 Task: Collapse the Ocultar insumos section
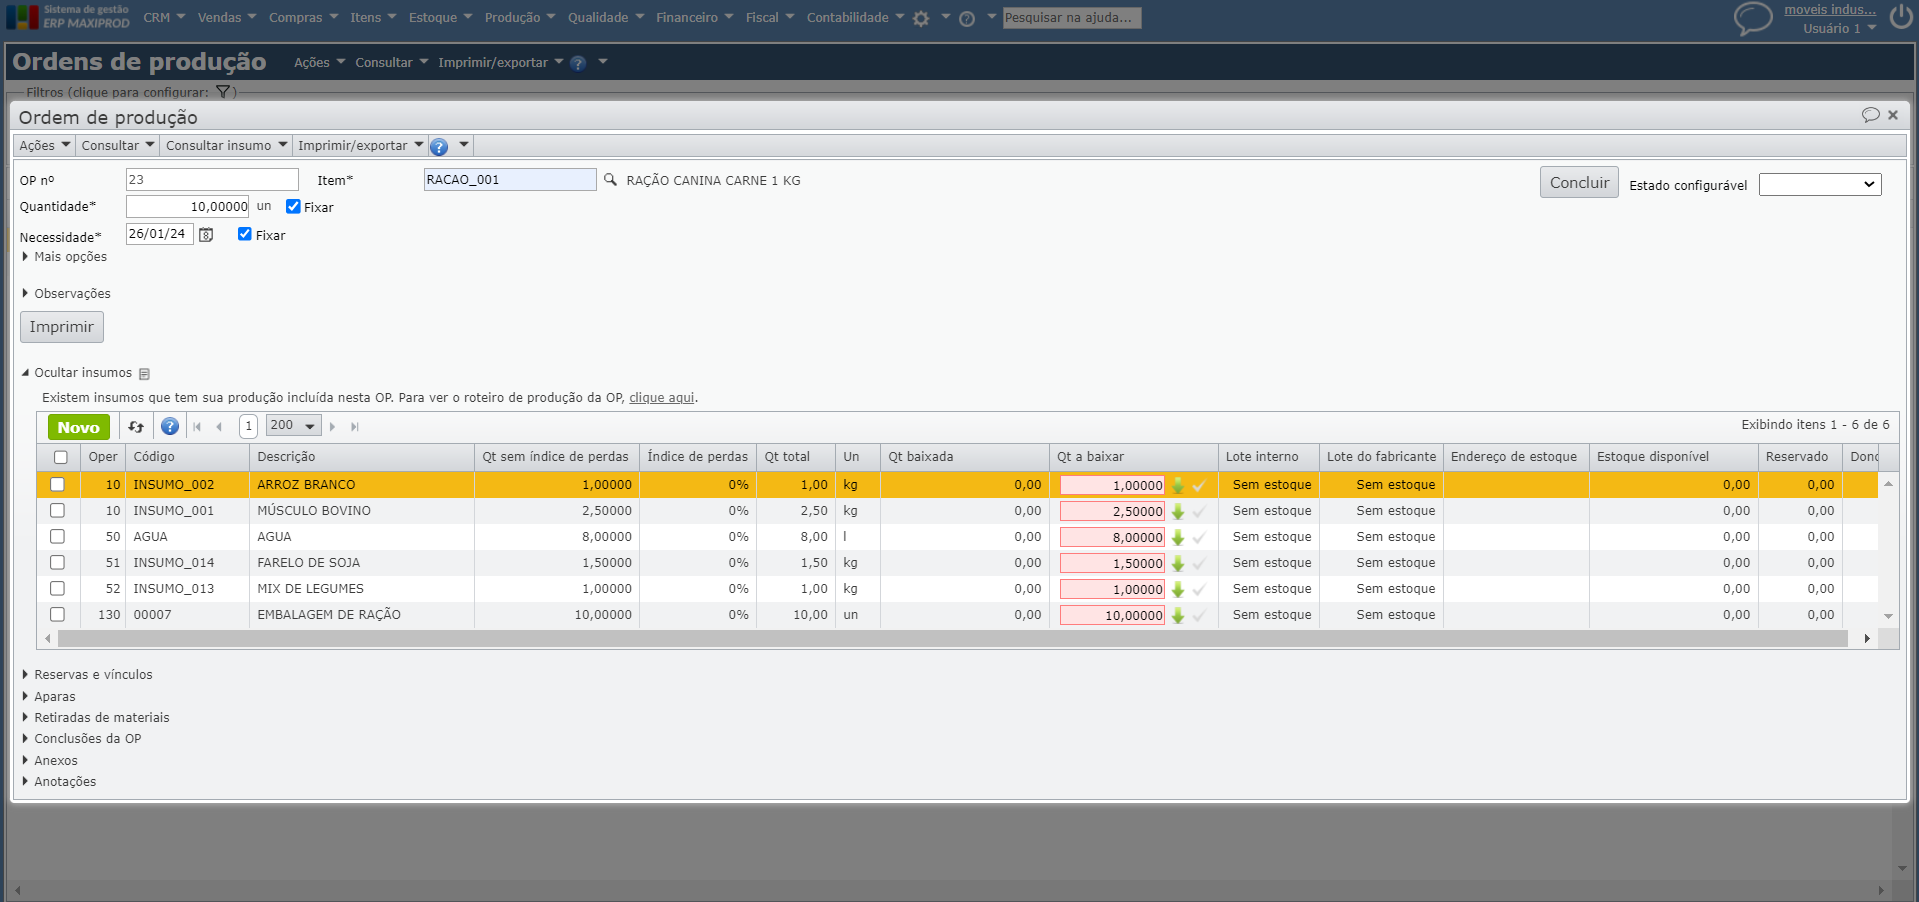tap(77, 373)
